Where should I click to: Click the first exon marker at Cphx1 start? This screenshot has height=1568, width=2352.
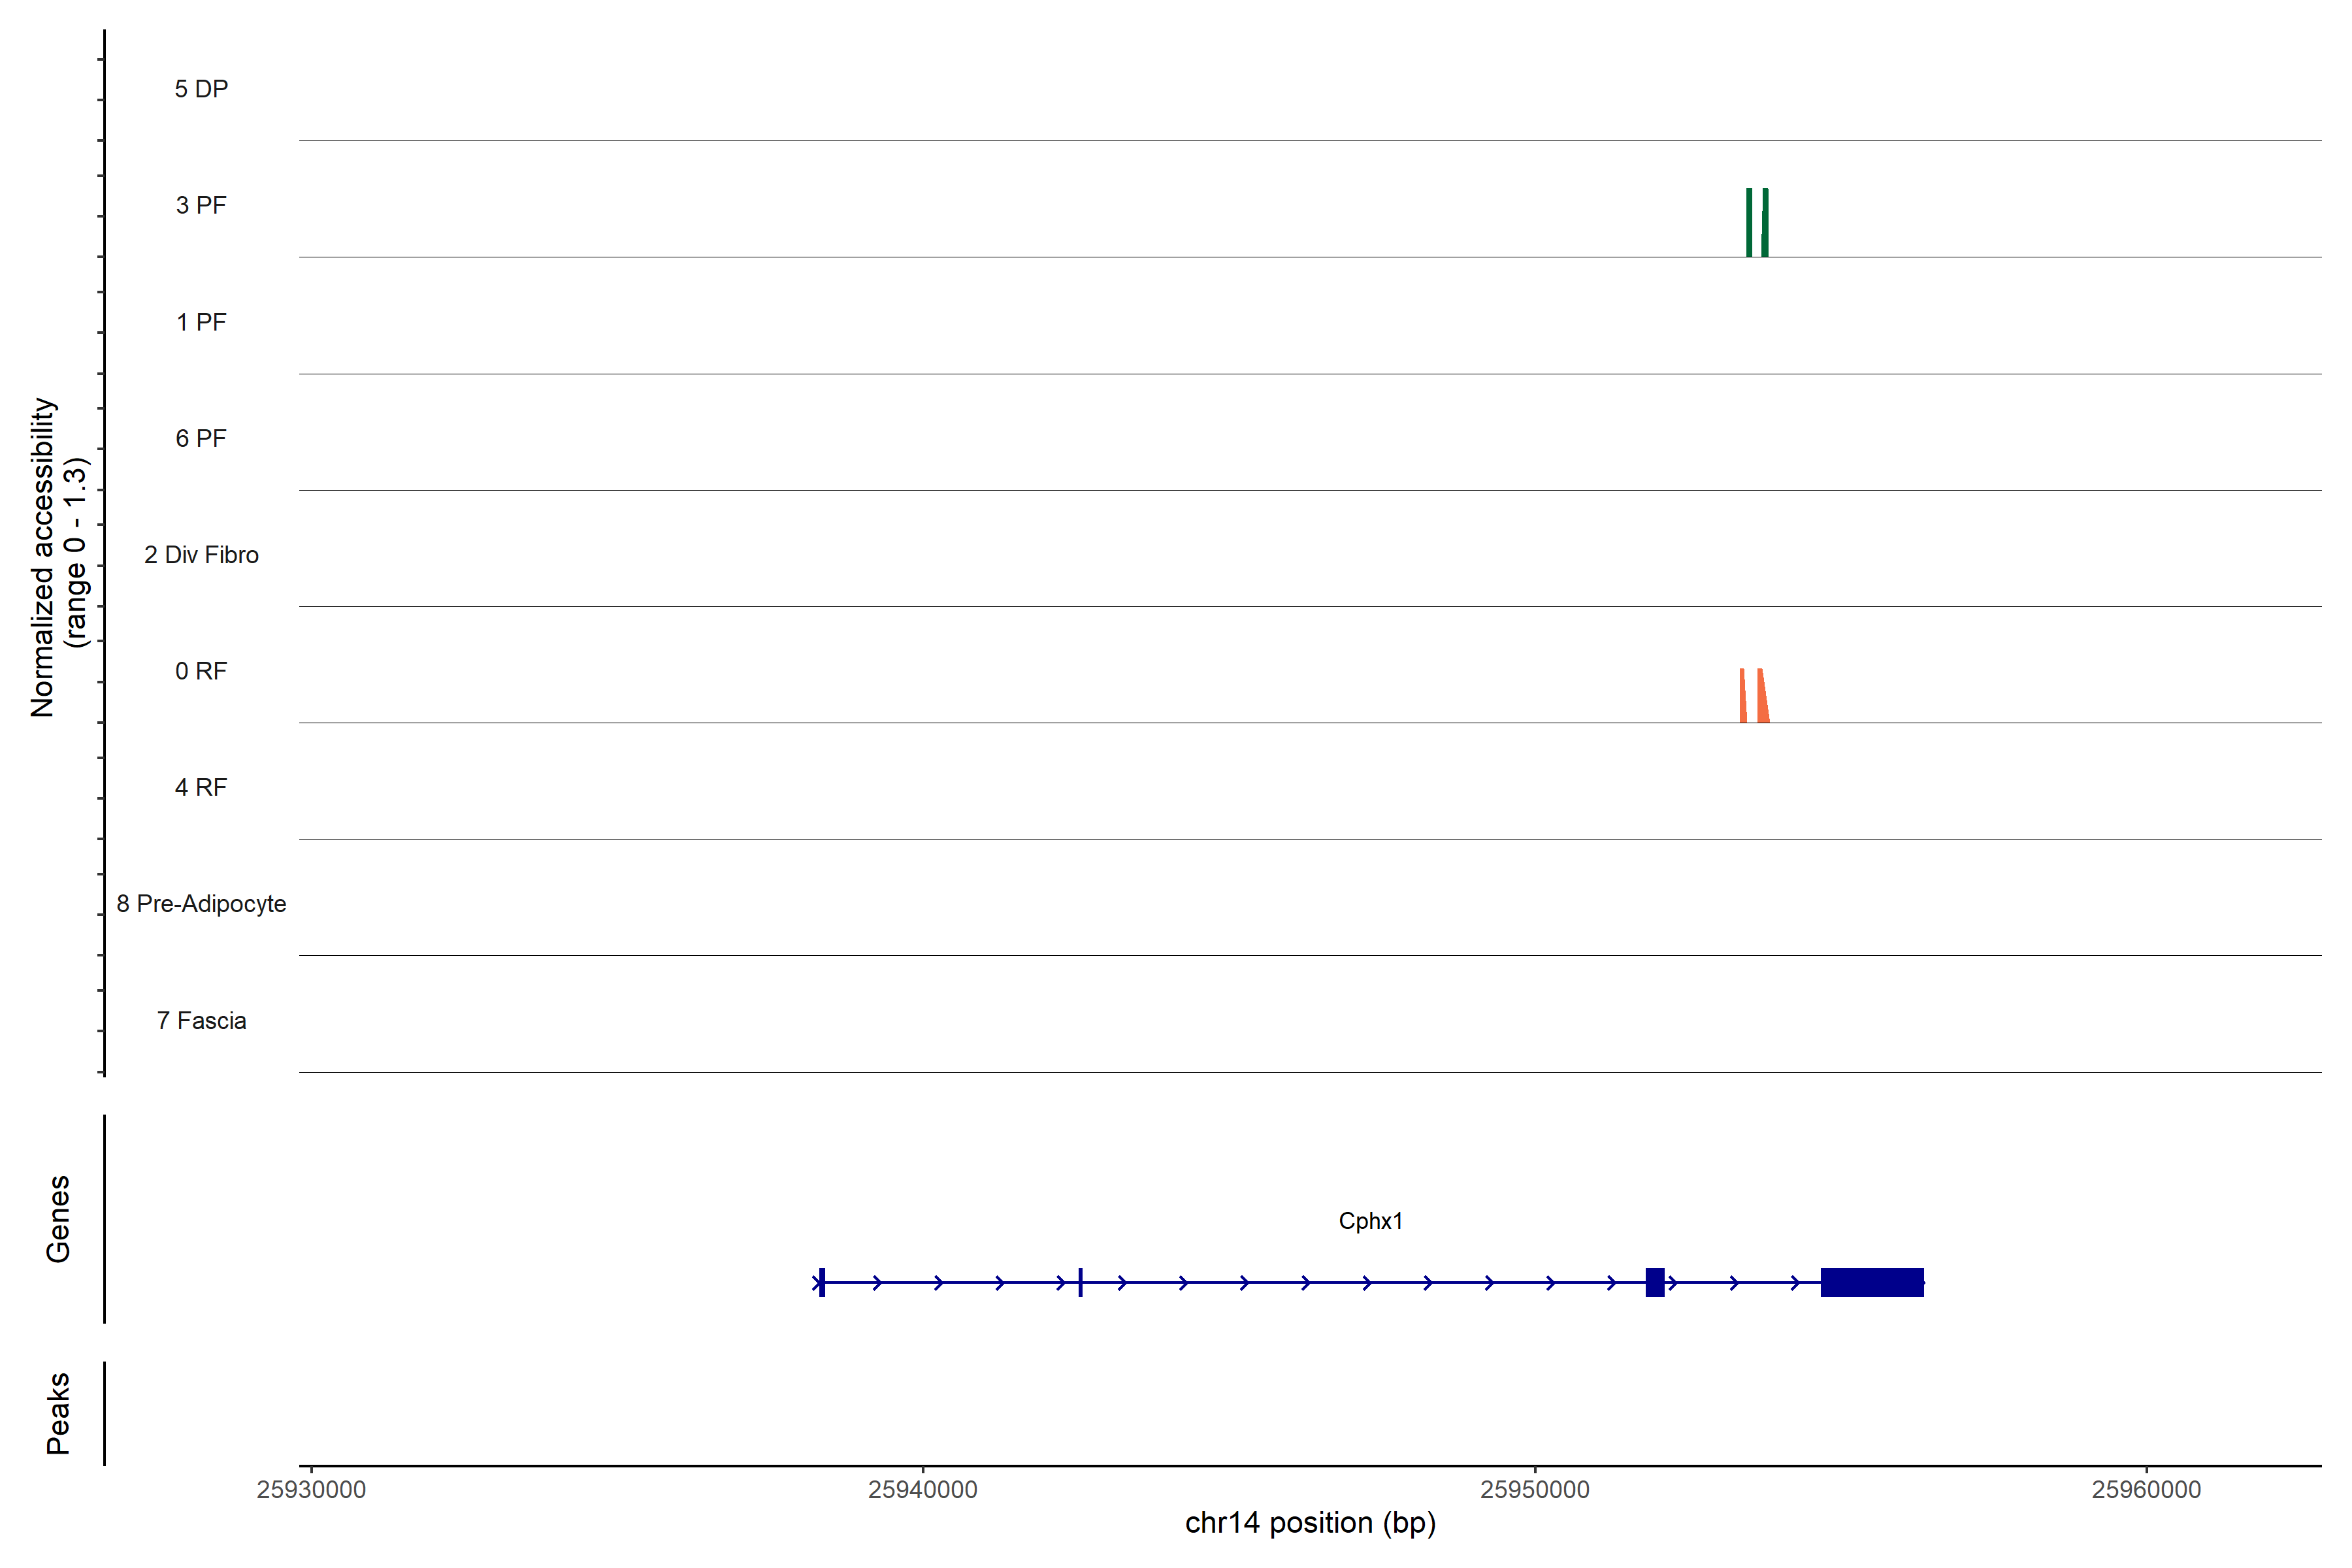pos(822,1282)
